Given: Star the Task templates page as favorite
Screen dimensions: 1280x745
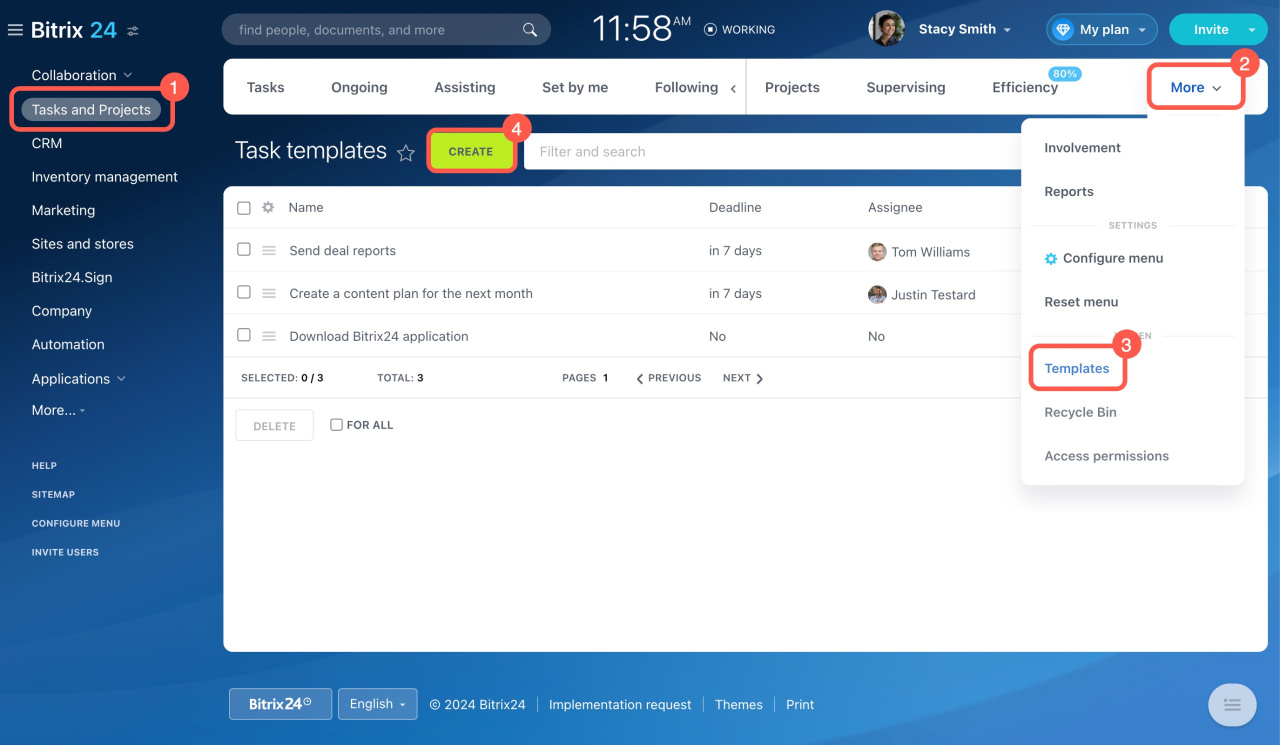Looking at the screenshot, I should click(405, 153).
